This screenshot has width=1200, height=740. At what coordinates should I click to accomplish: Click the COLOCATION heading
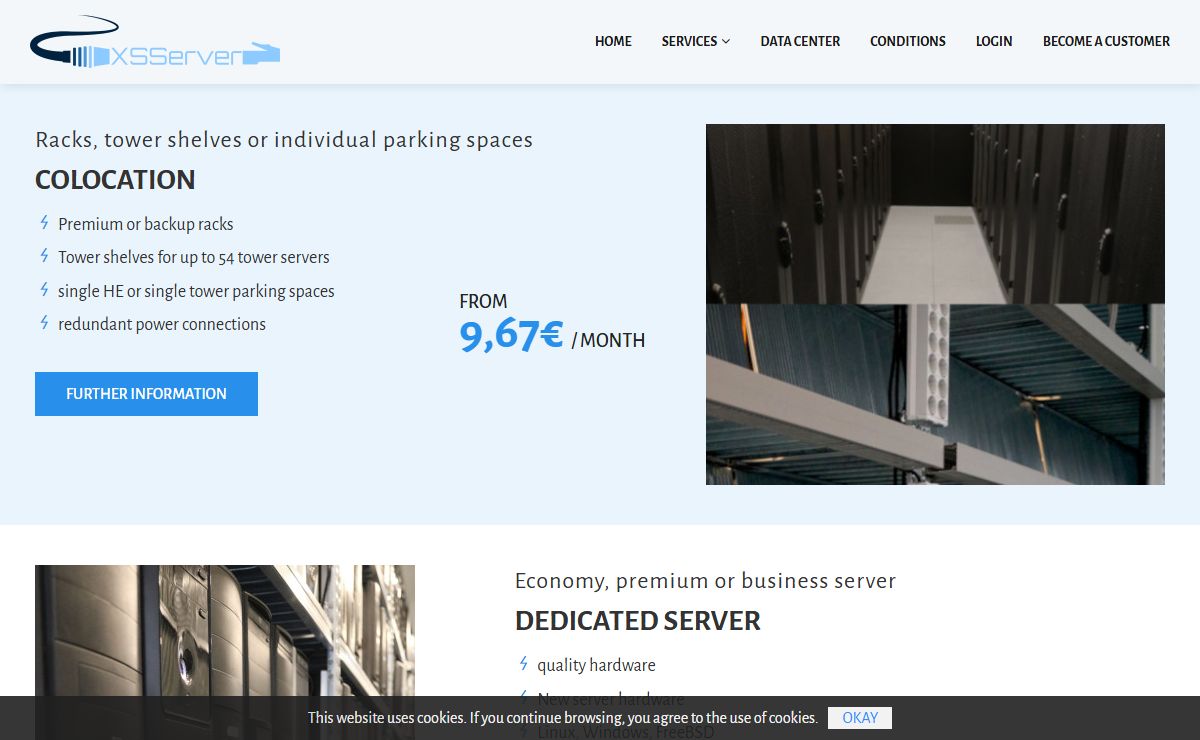115,180
